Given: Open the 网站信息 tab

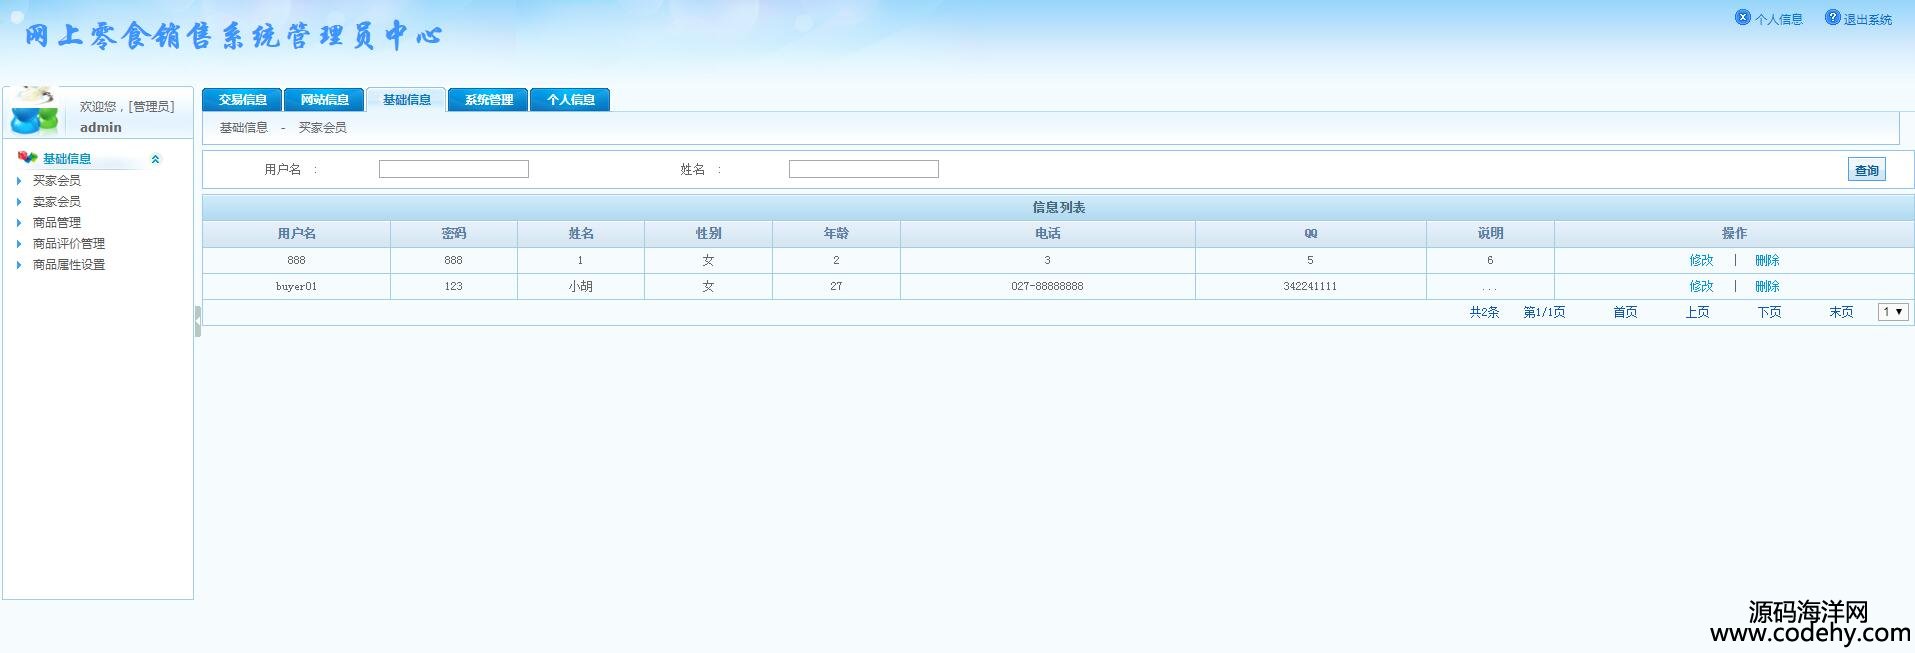Looking at the screenshot, I should (x=324, y=100).
